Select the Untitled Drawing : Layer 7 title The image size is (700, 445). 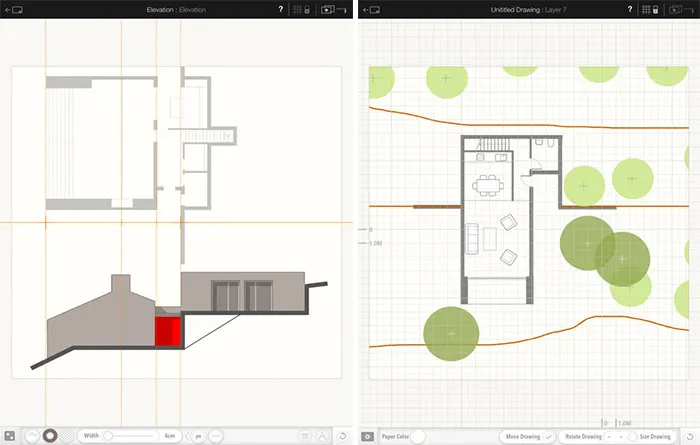[x=525, y=9]
